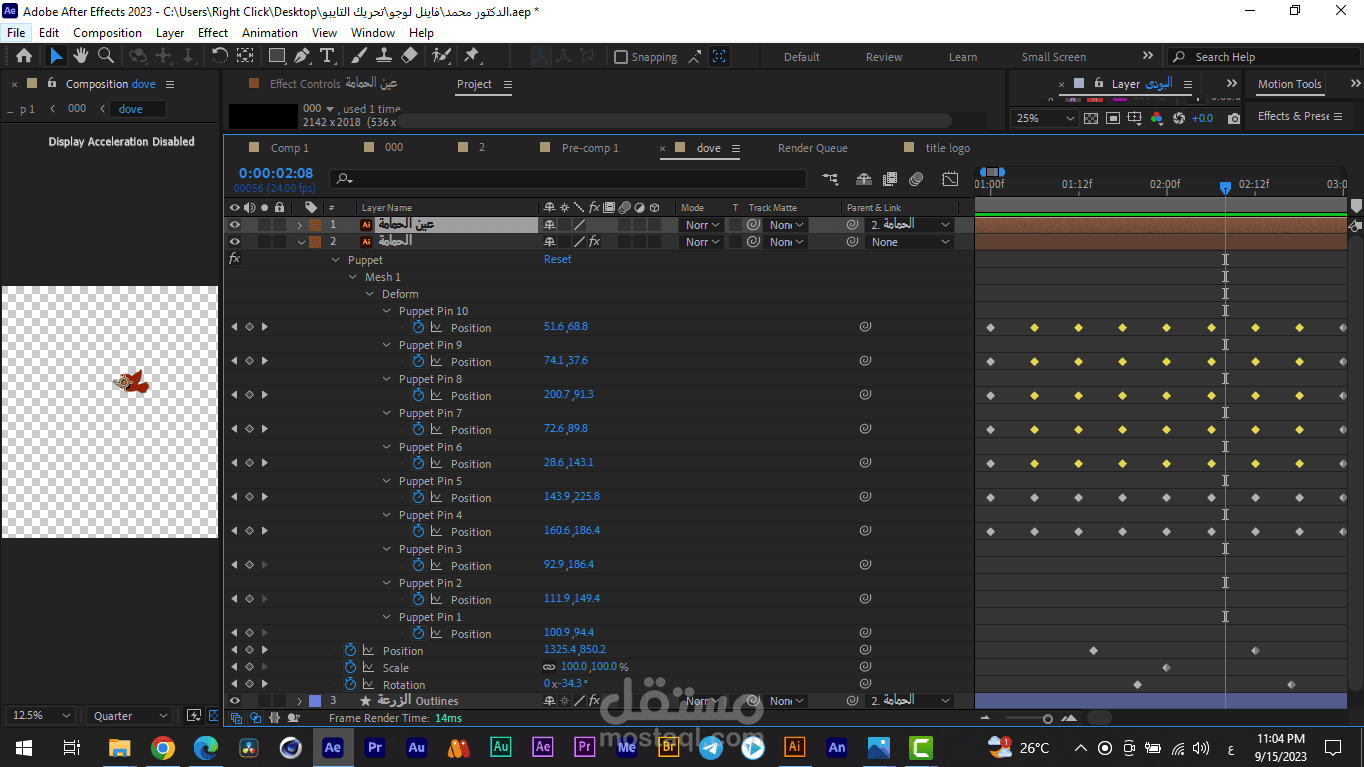The image size is (1364, 767).
Task: Click the brown label color swatch of layer 2
Action: click(x=315, y=242)
